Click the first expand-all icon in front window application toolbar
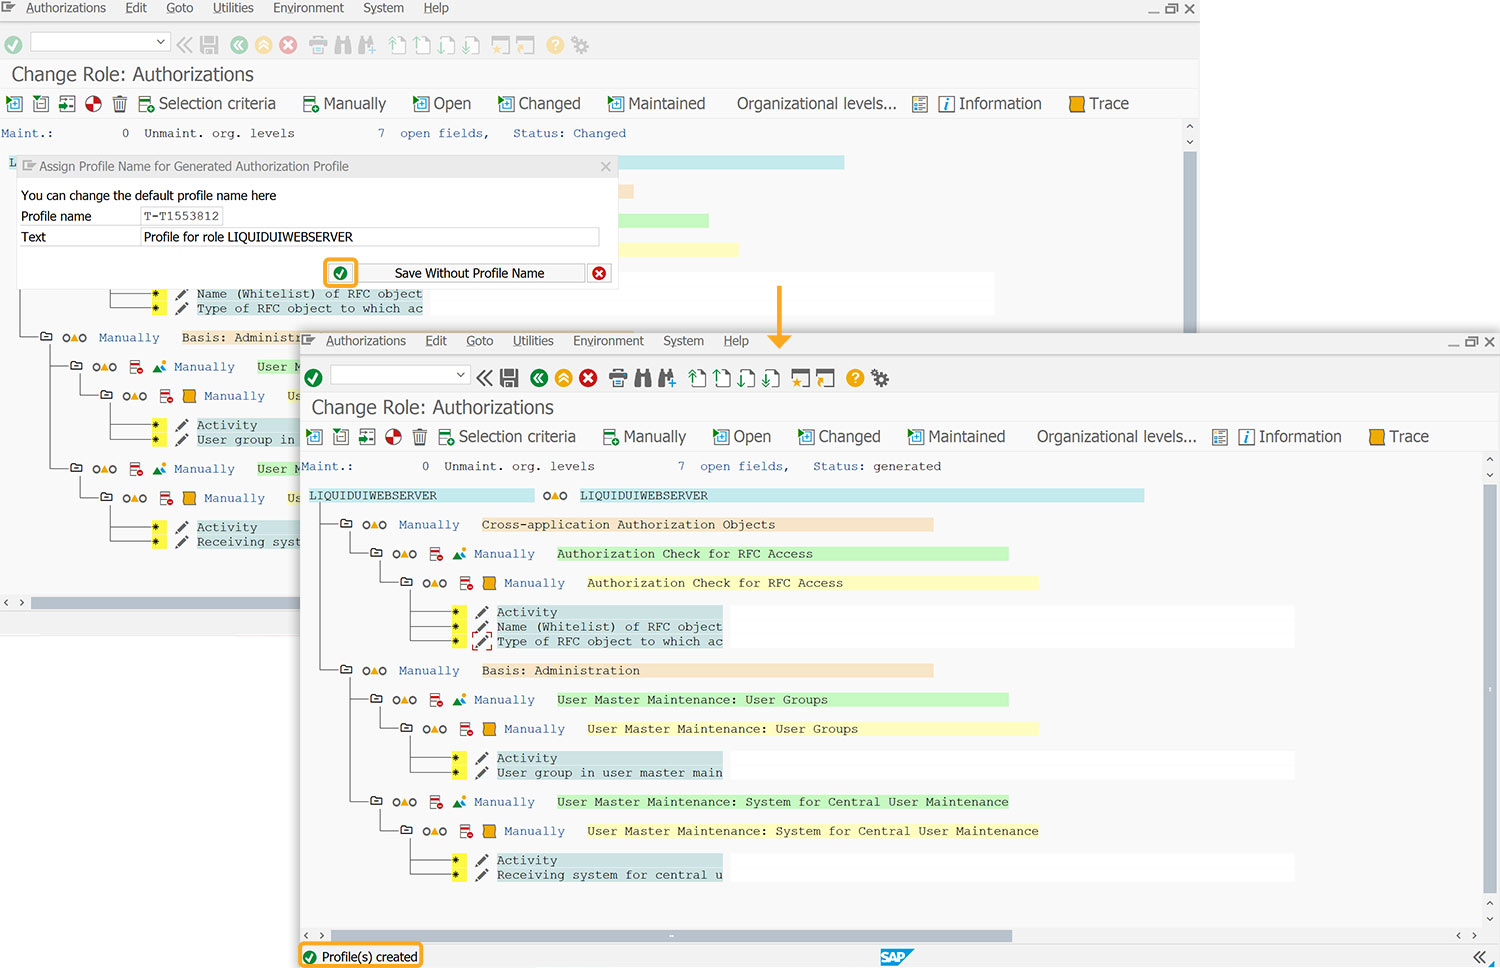Viewport: 1500px width, 968px height. coord(314,437)
